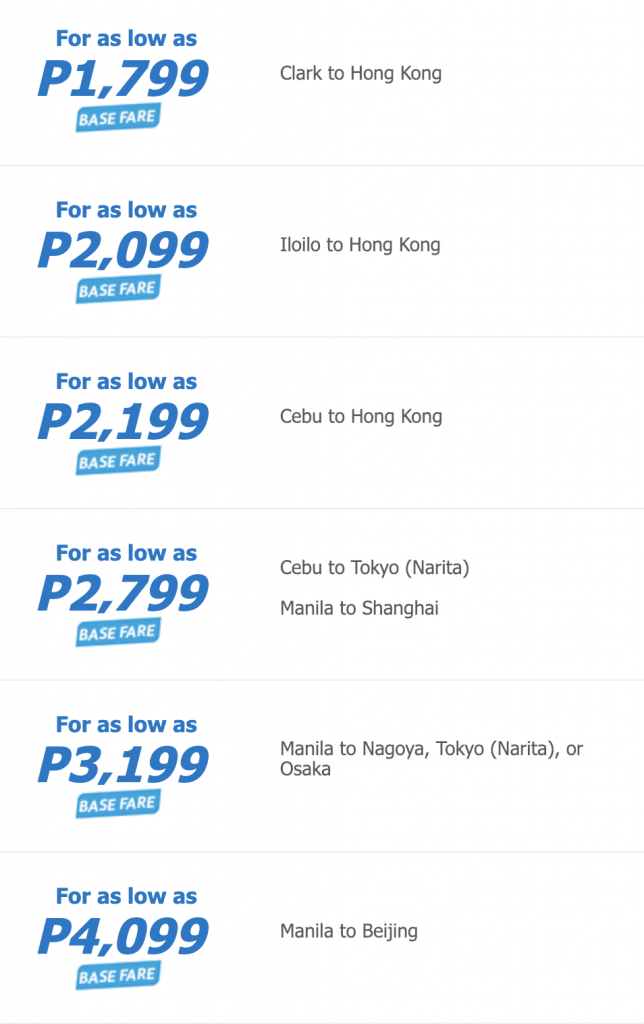Click the BASE FARE badge under P2,199
Image resolution: width=644 pixels, height=1024 pixels.
pos(118,461)
